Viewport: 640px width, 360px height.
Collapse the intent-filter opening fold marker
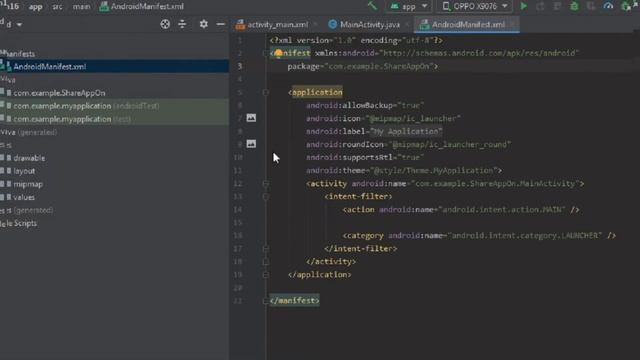[266, 197]
